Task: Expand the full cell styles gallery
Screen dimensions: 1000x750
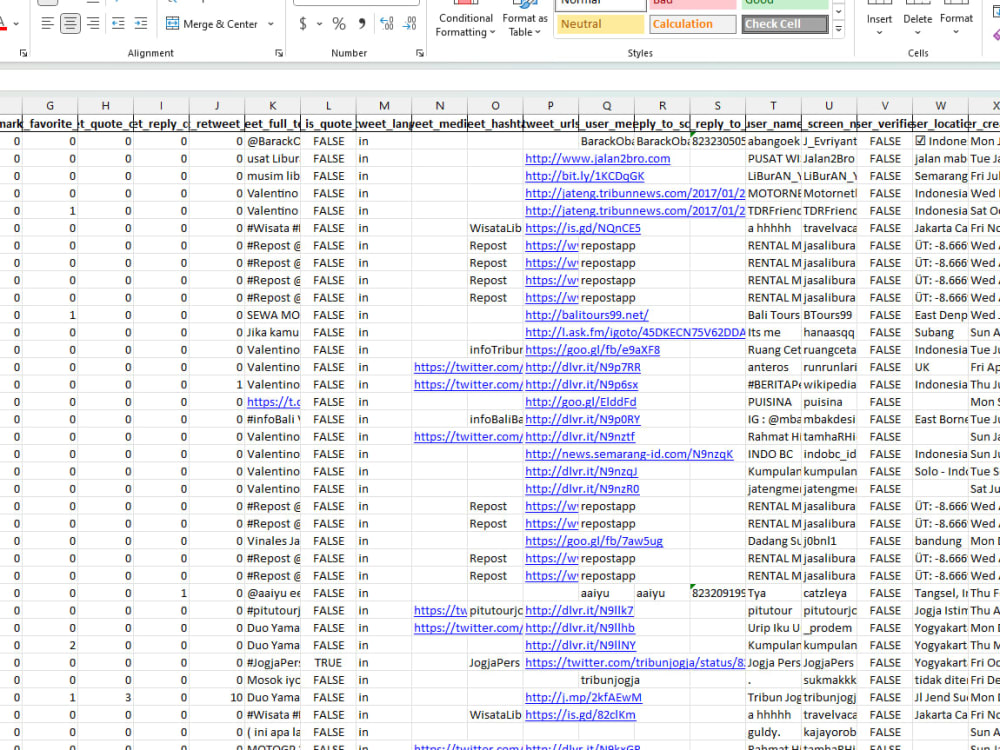Action: tap(839, 29)
